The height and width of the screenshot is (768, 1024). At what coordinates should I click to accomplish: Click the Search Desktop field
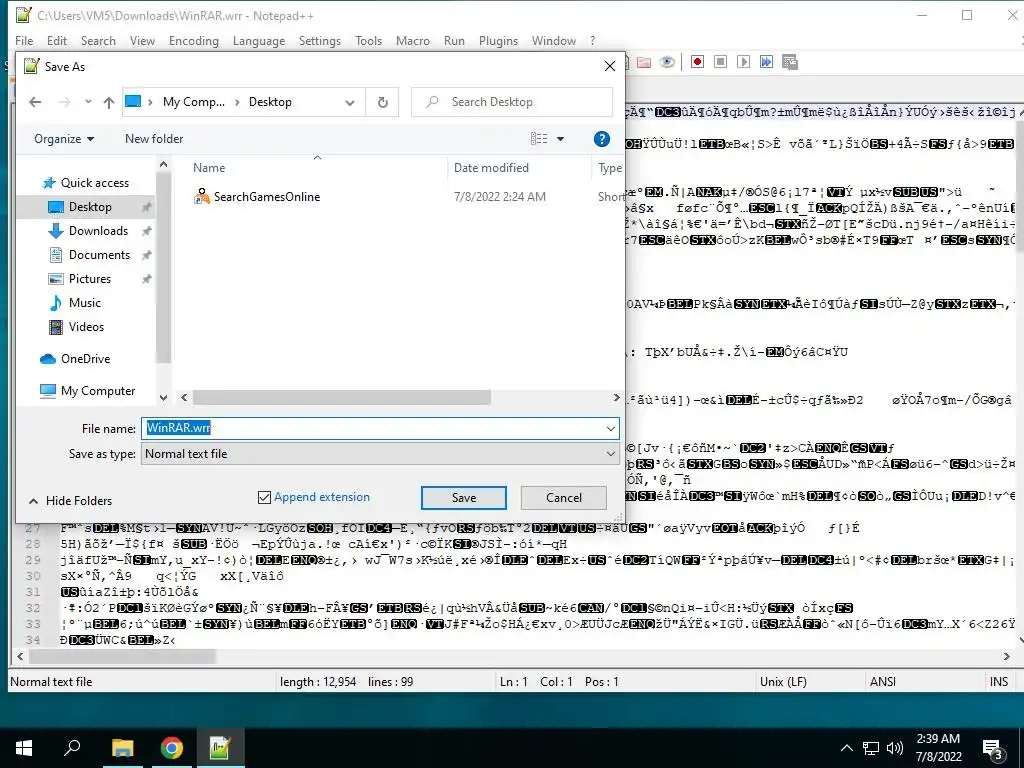[512, 102]
